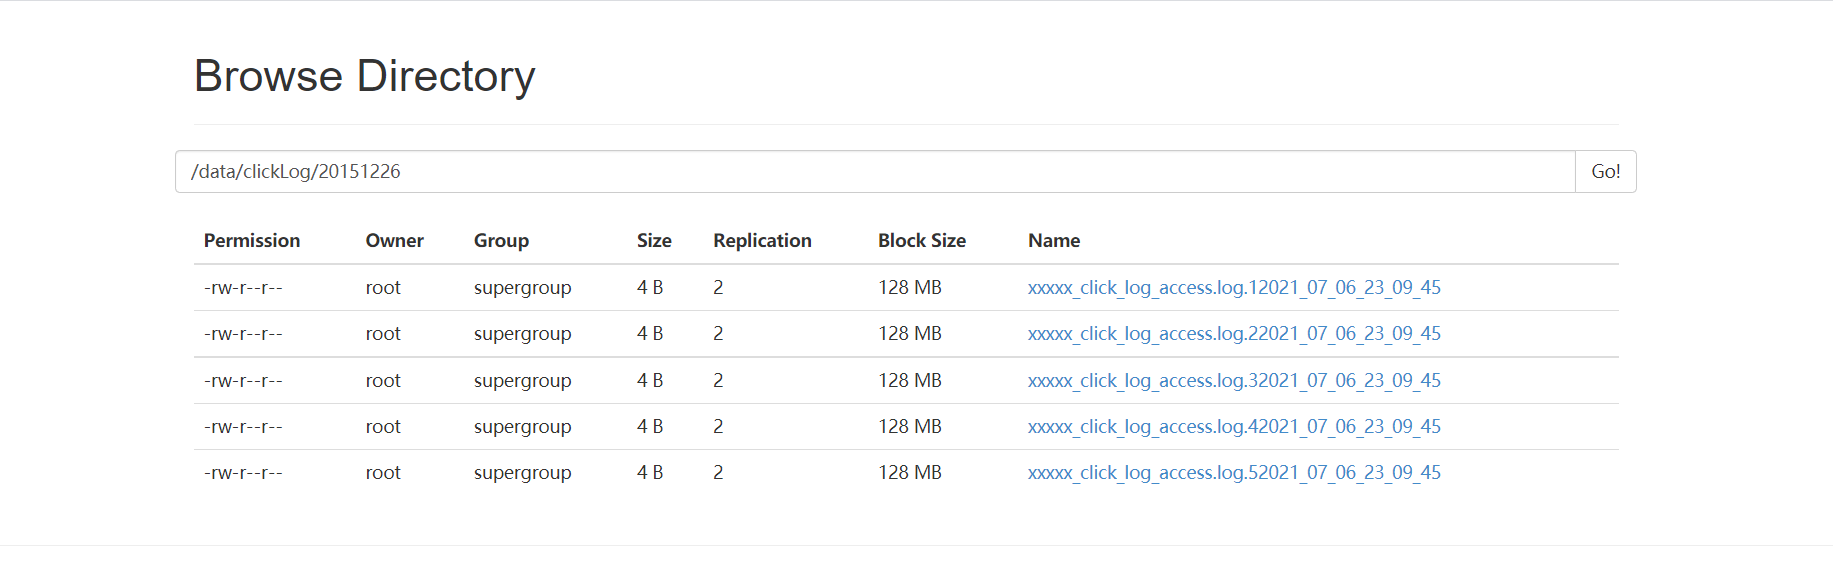Image resolution: width=1833 pixels, height=570 pixels.
Task: Click the Name column header
Action: [x=1054, y=241]
